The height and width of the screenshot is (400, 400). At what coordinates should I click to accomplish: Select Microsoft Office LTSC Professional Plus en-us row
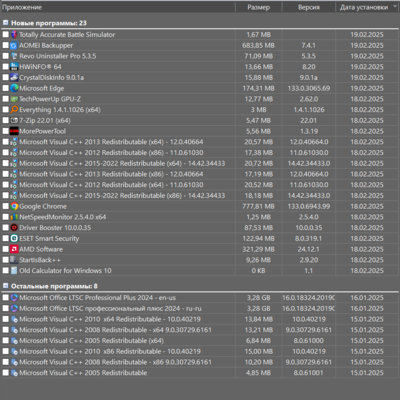pos(200,298)
